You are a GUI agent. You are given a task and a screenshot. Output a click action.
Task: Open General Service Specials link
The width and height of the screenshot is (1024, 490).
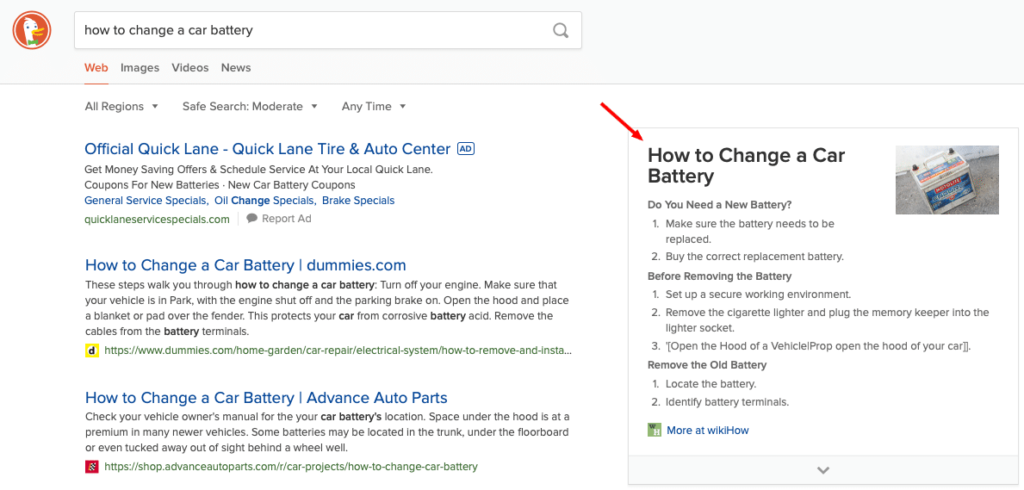click(146, 201)
